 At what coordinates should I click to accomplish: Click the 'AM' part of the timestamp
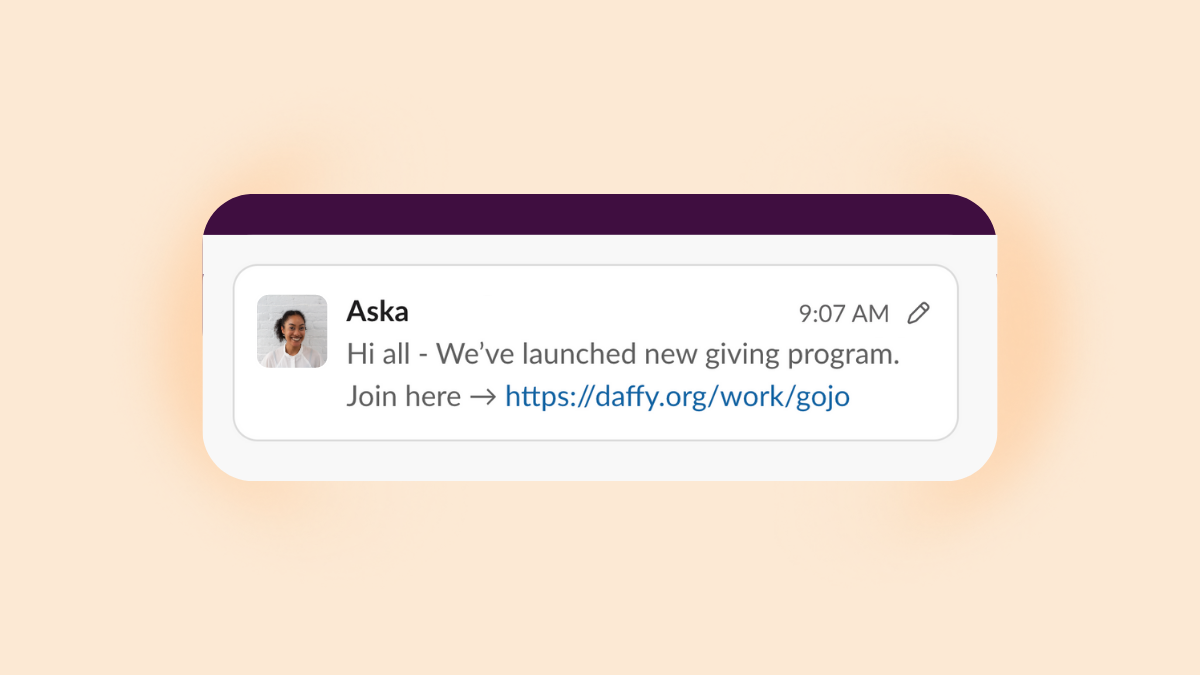pos(870,314)
